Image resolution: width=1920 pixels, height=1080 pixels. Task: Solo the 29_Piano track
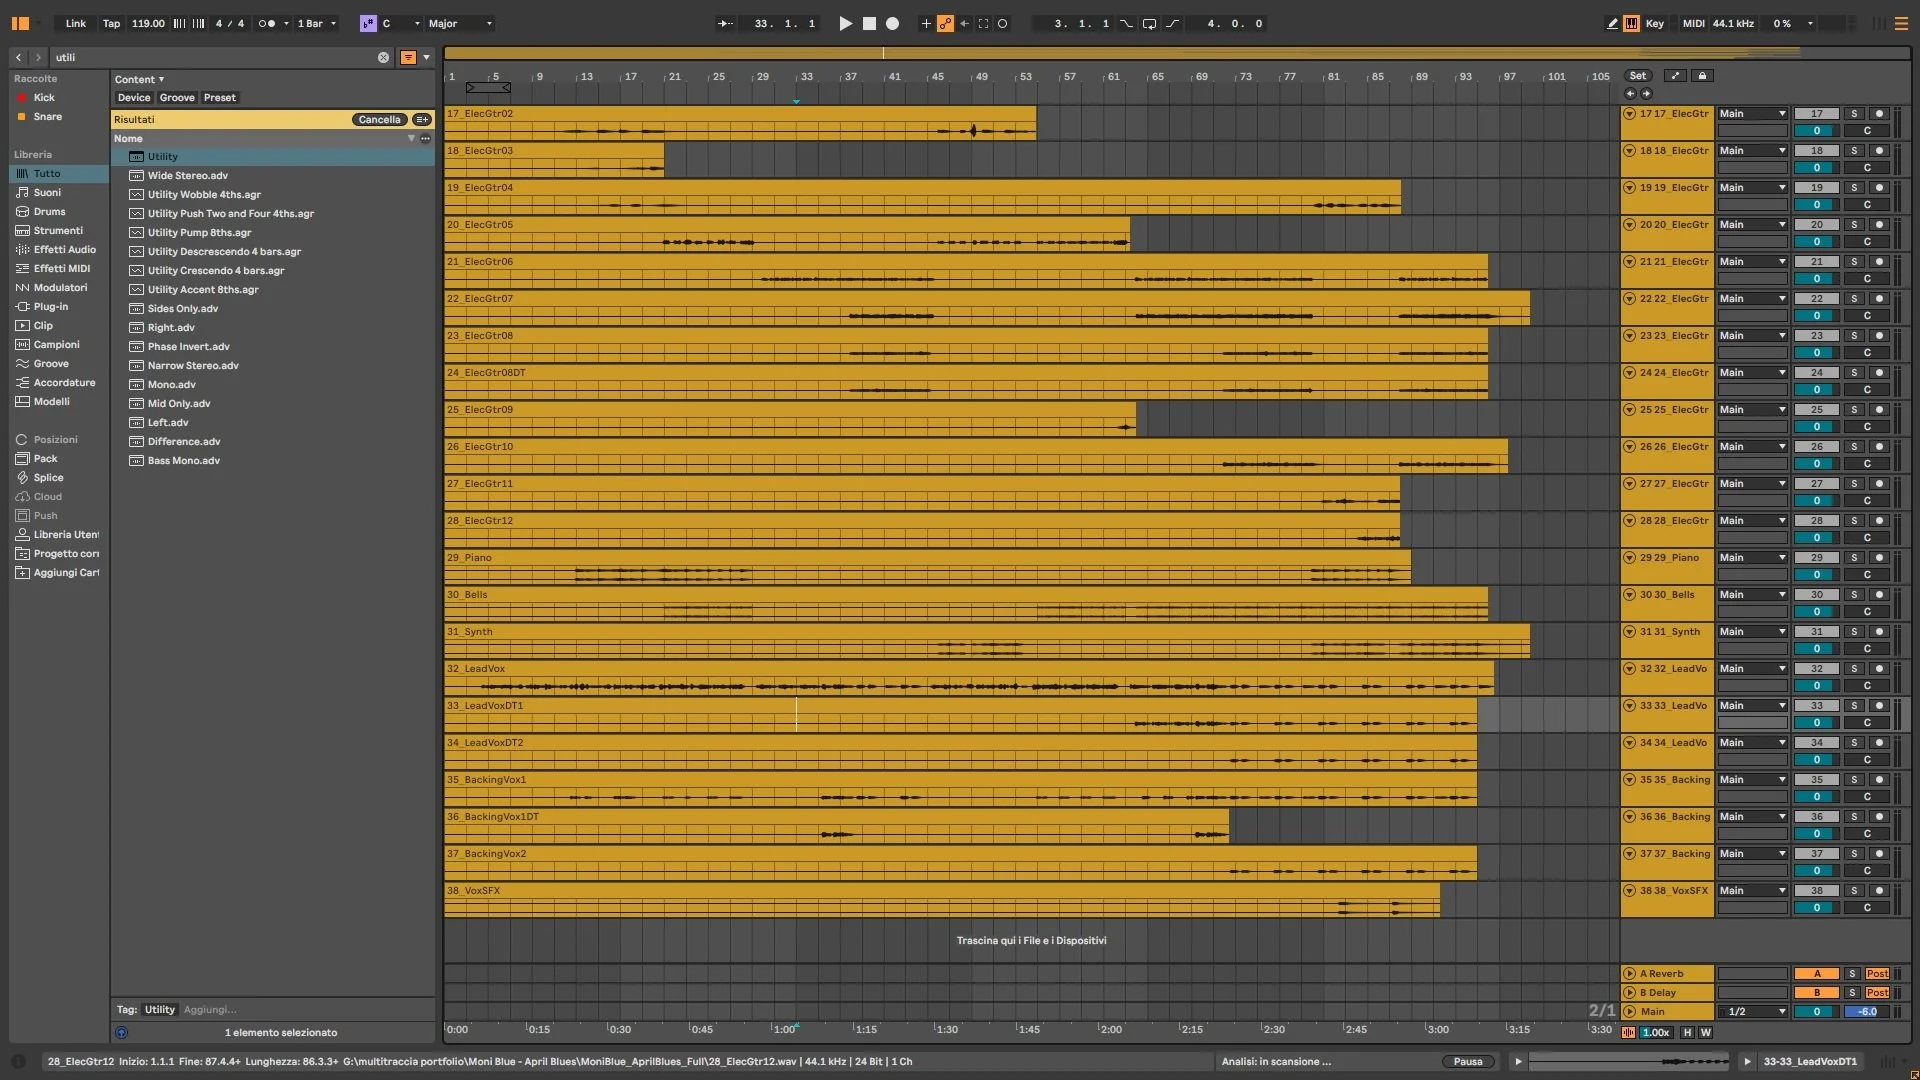1853,558
